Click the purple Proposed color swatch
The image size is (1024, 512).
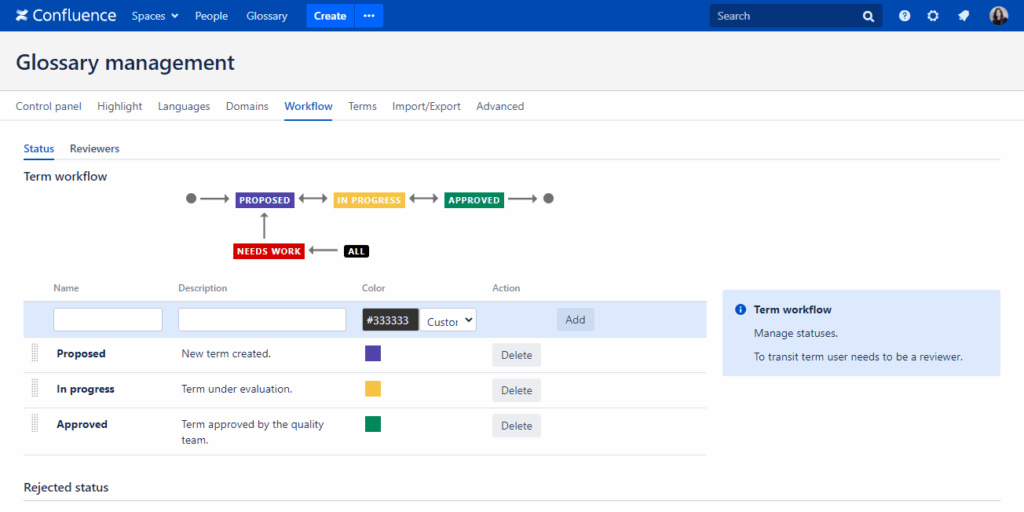click(x=373, y=353)
